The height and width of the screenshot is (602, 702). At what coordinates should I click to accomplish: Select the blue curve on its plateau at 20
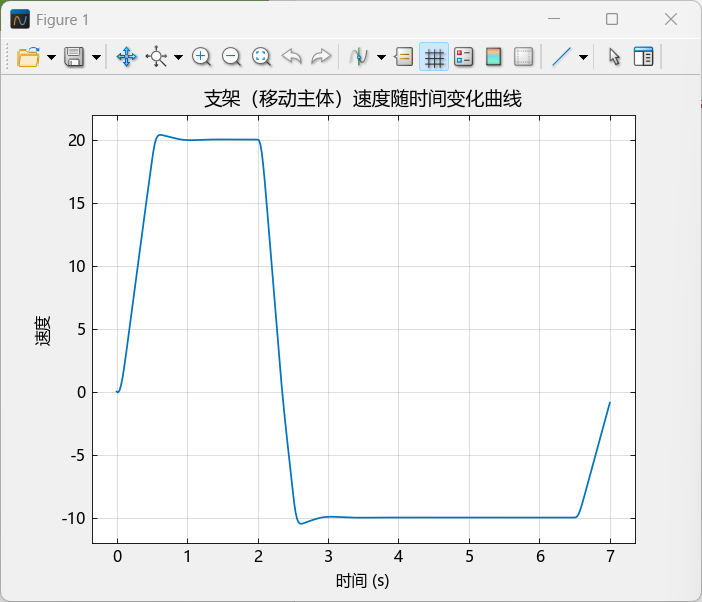click(224, 140)
